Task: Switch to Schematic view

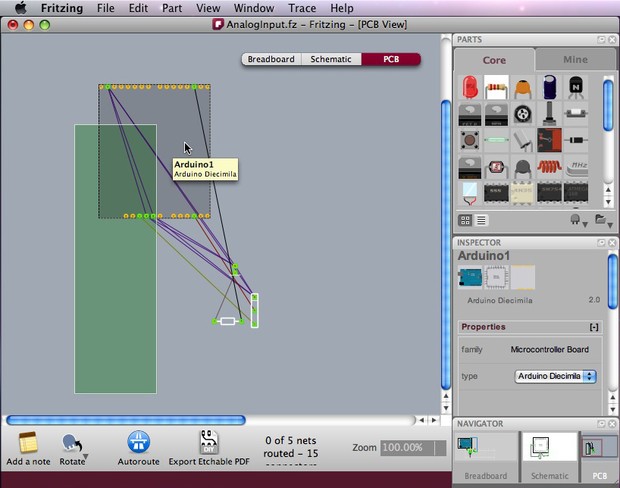Action: coord(331,59)
